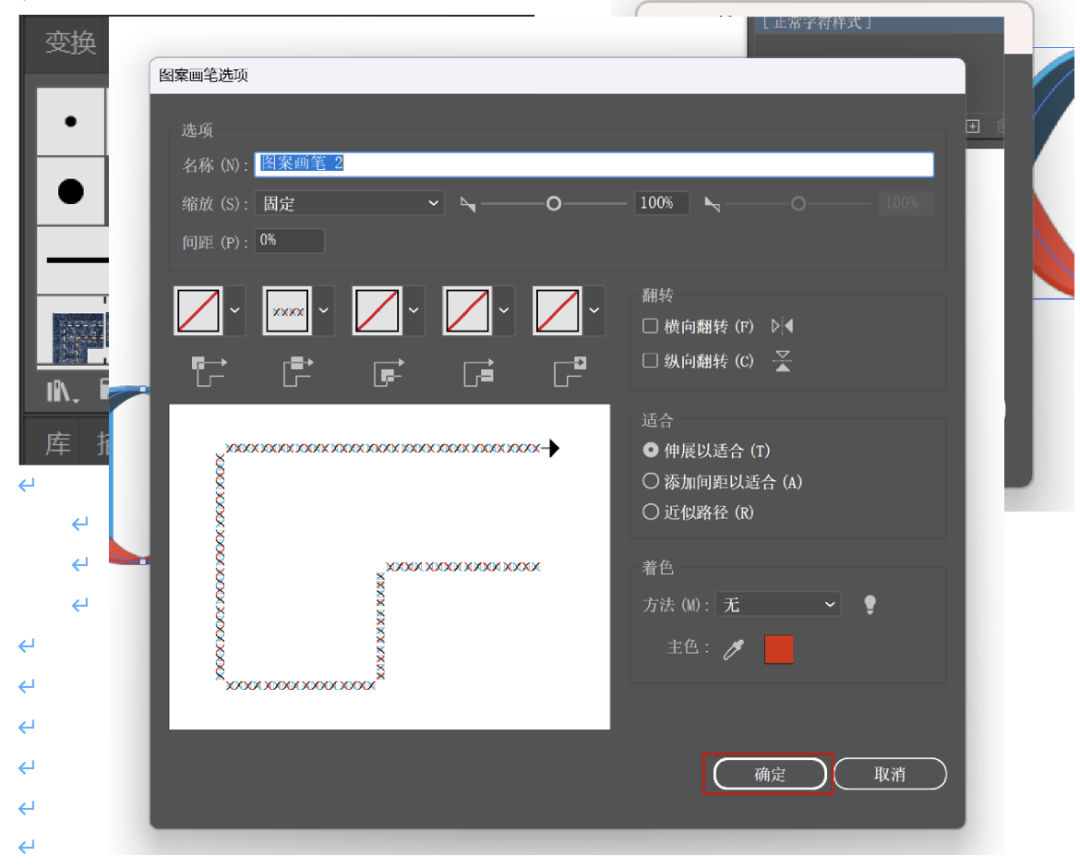1080x868 pixels.
Task: Adjust the scale slider handle
Action: pyautogui.click(x=553, y=204)
